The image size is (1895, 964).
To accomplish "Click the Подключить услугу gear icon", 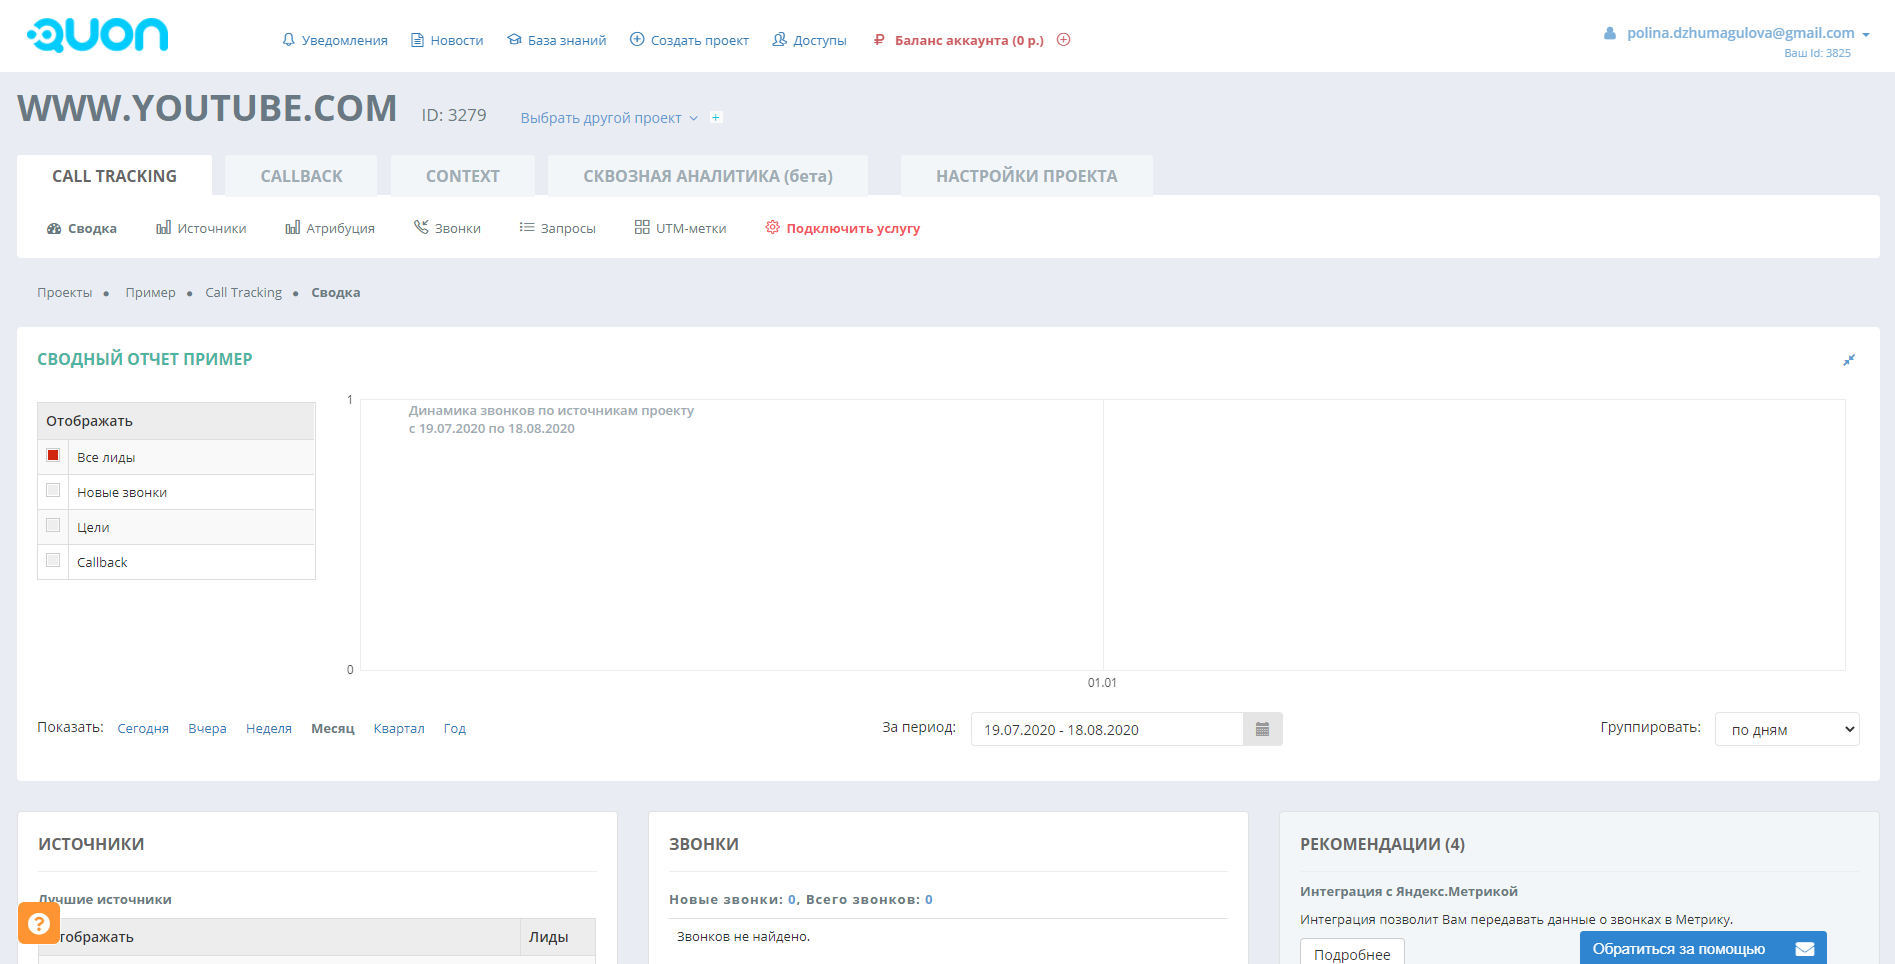I will (x=773, y=228).
